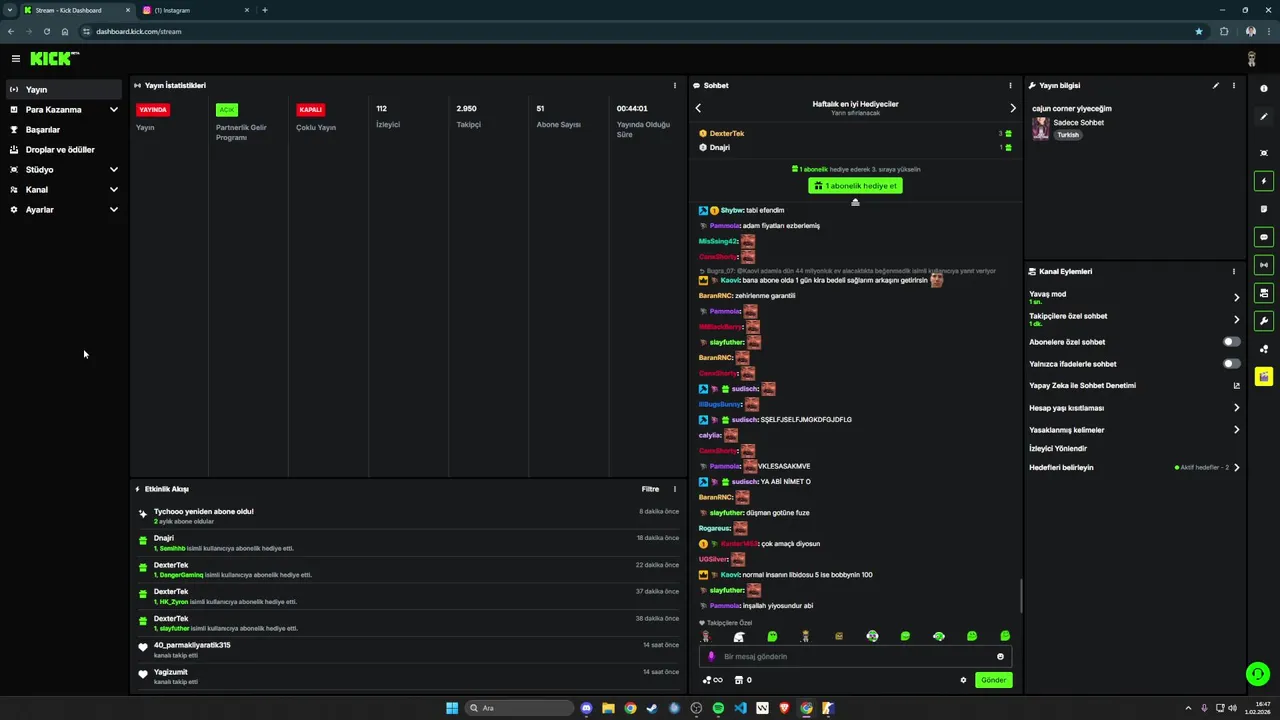Image resolution: width=1280 pixels, height=720 pixels.
Task: Click the broadcast signal icon in the right toolbar
Action: (x=1264, y=265)
